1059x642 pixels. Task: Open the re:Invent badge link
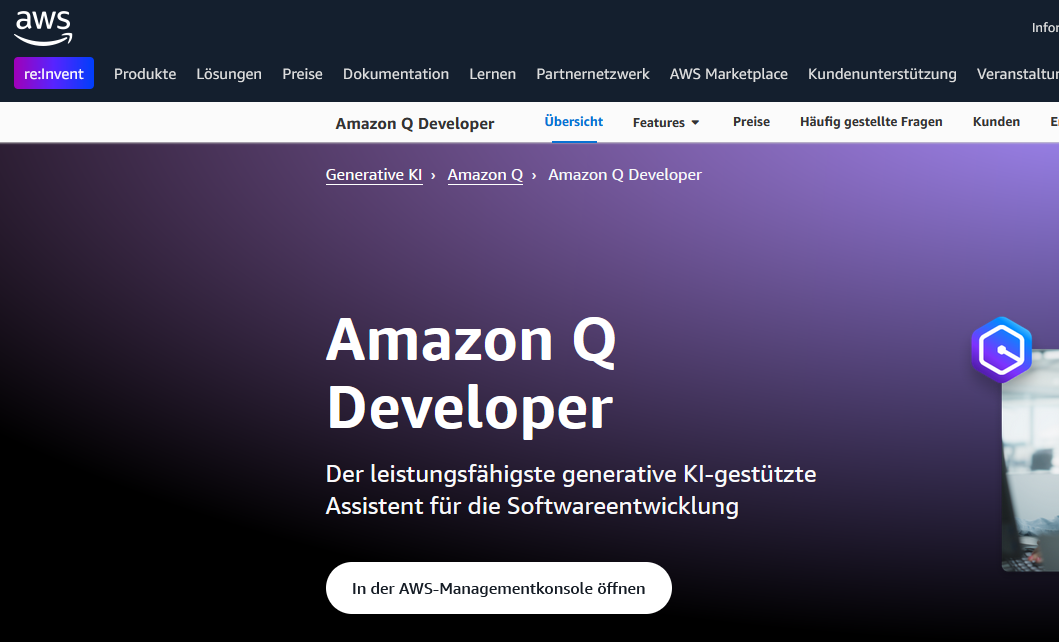[x=54, y=74]
